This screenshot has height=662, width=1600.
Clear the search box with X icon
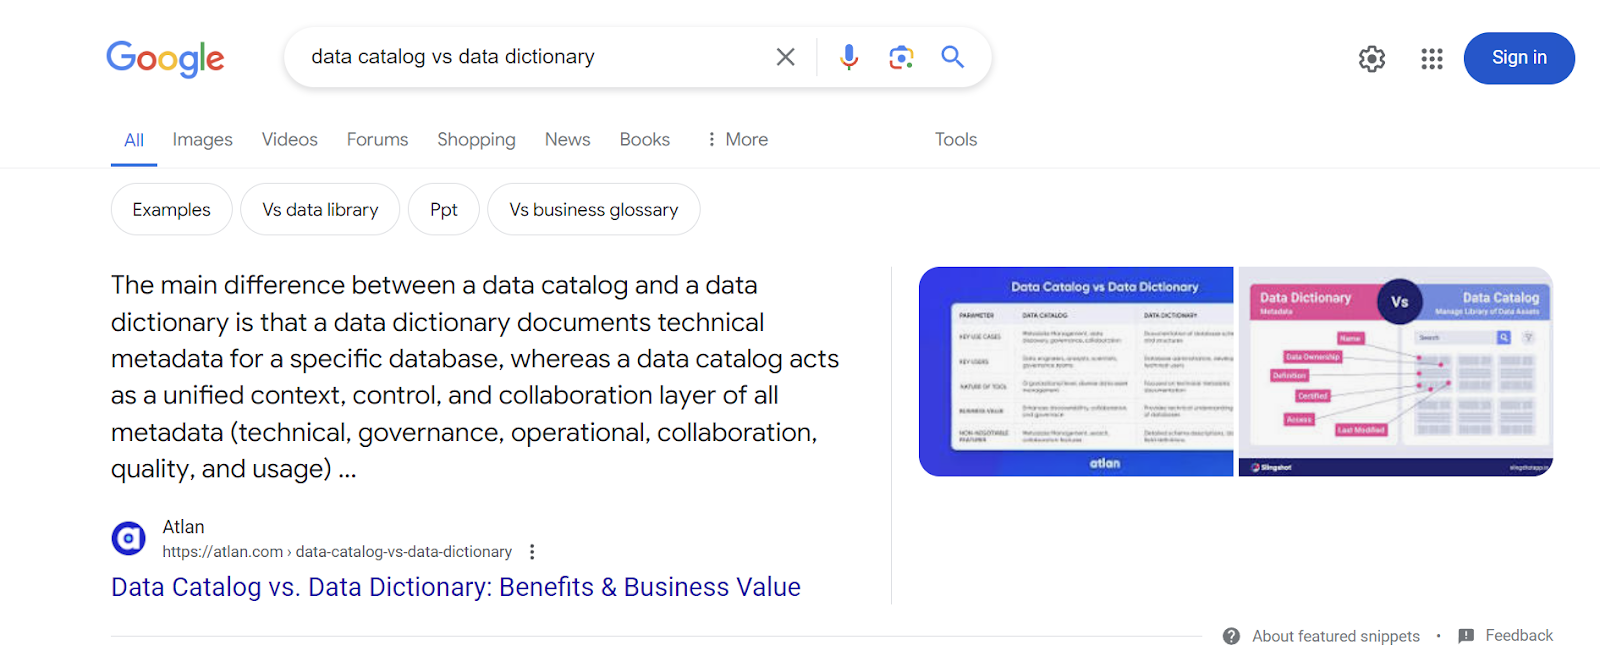(786, 57)
